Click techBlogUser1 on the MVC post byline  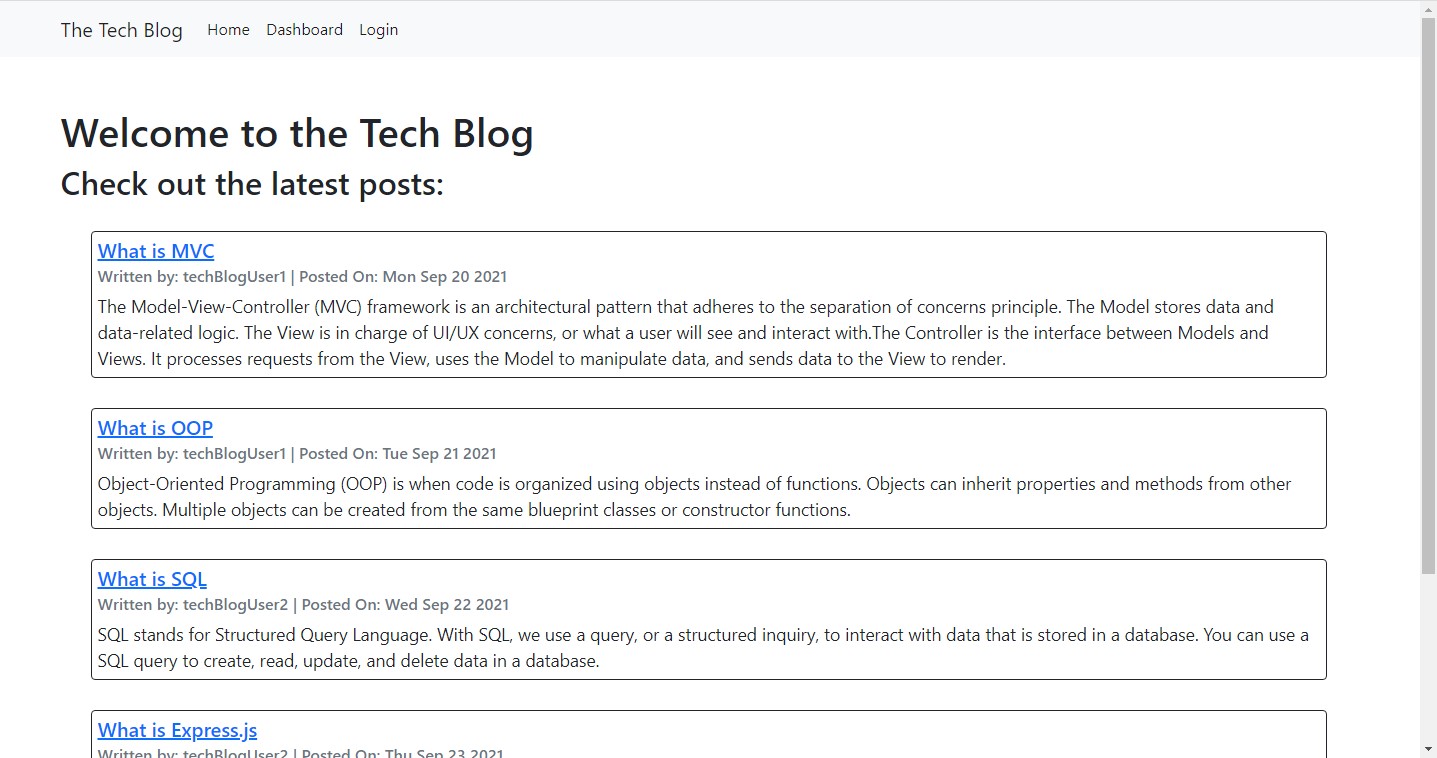click(x=234, y=276)
